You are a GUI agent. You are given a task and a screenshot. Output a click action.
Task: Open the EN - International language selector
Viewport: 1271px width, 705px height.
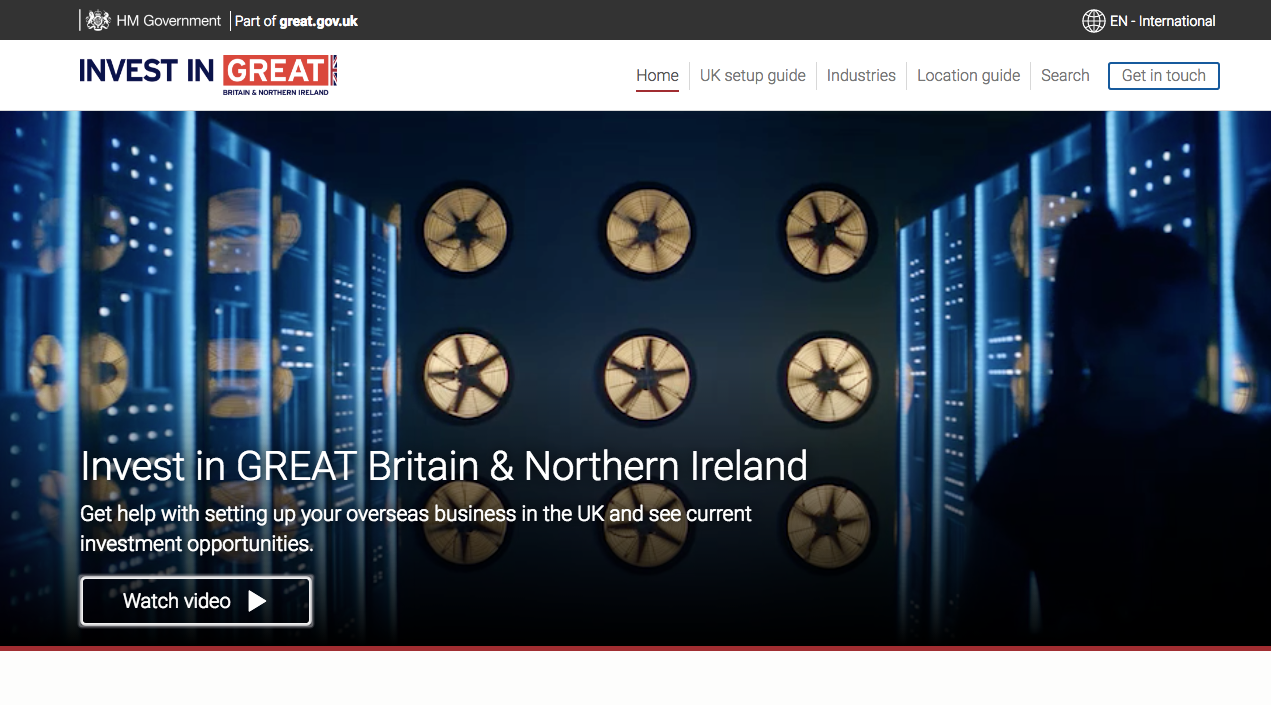click(x=1162, y=21)
